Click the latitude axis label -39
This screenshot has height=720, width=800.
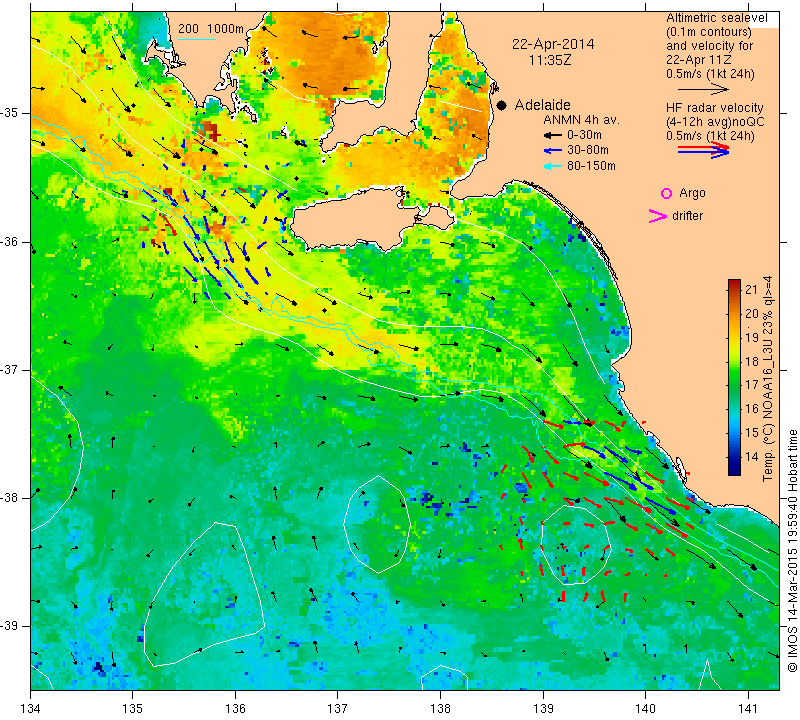pyautogui.click(x=9, y=626)
